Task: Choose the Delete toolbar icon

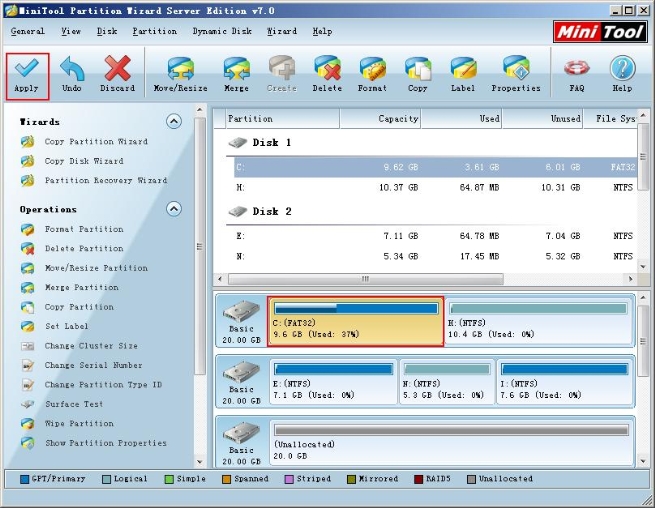Action: coord(327,75)
